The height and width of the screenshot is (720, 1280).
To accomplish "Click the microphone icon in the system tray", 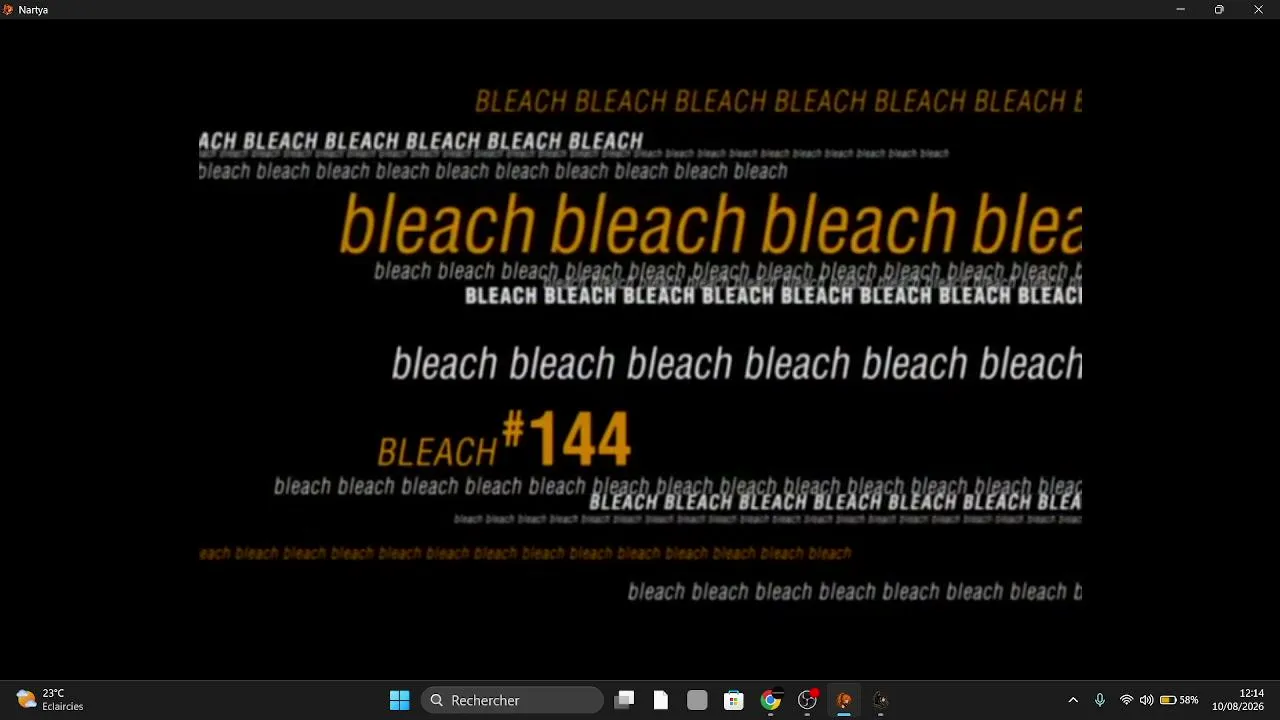I will pos(1100,700).
